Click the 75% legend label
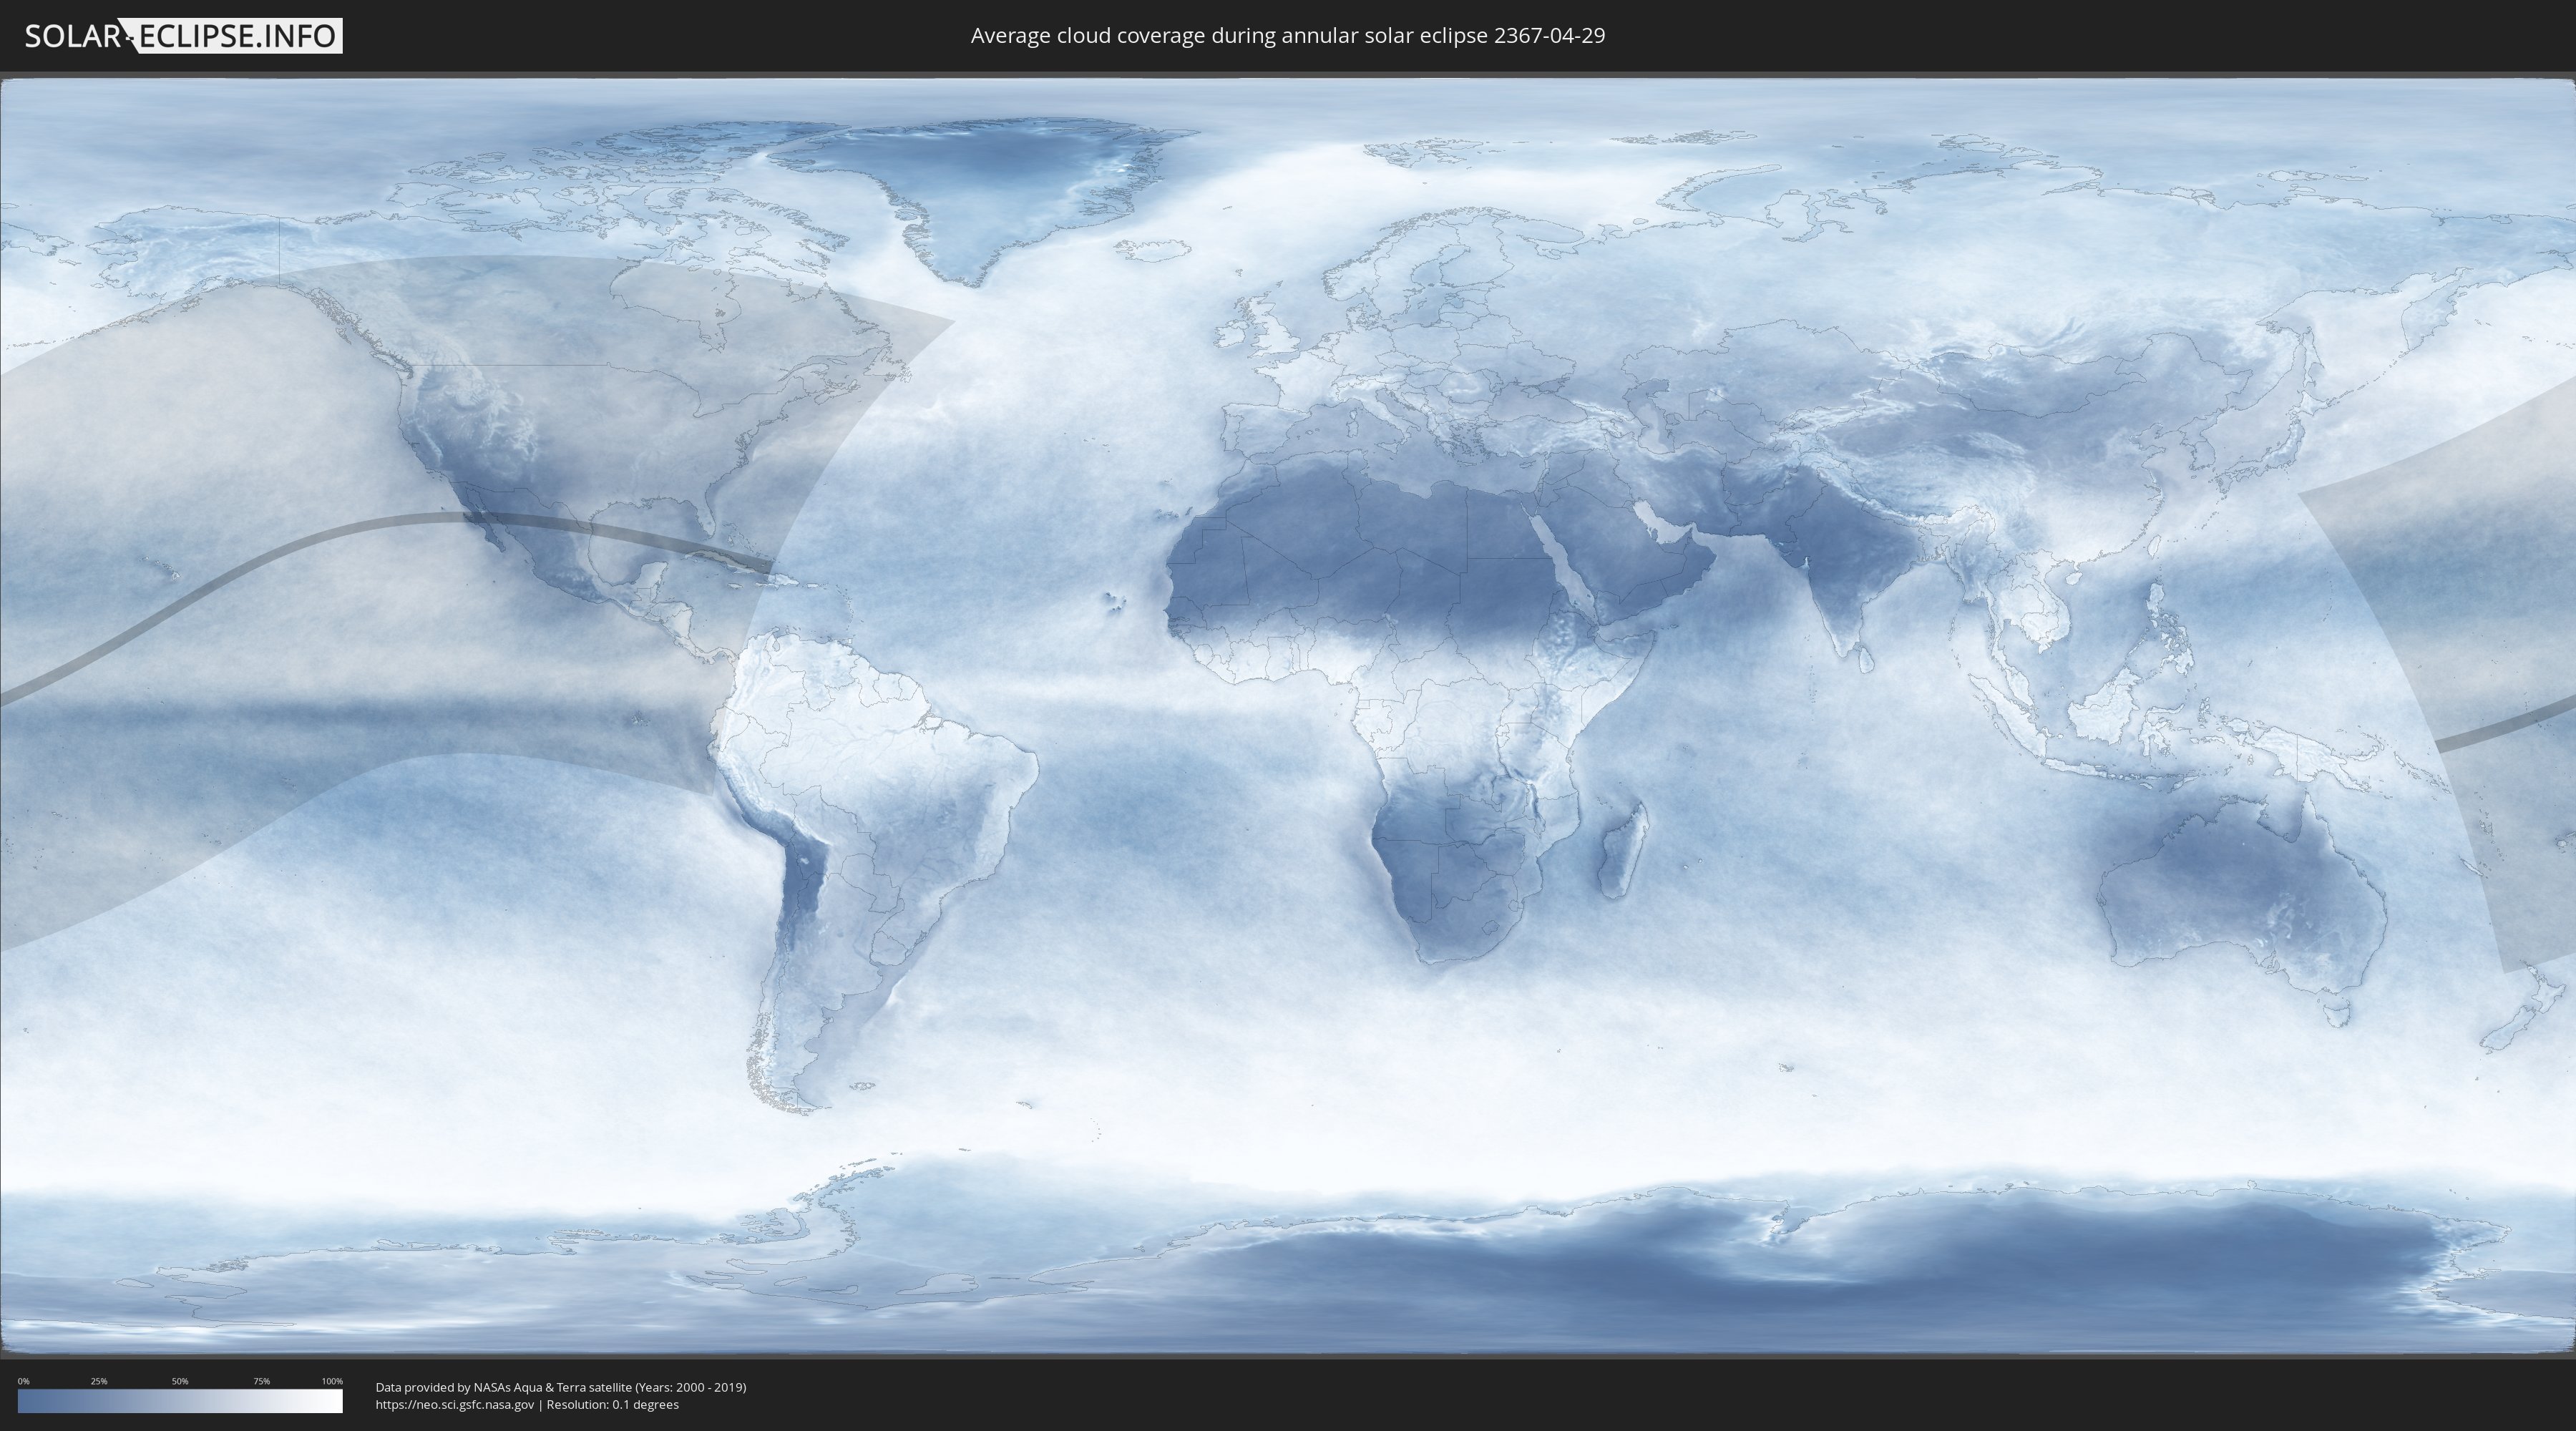 [261, 1381]
